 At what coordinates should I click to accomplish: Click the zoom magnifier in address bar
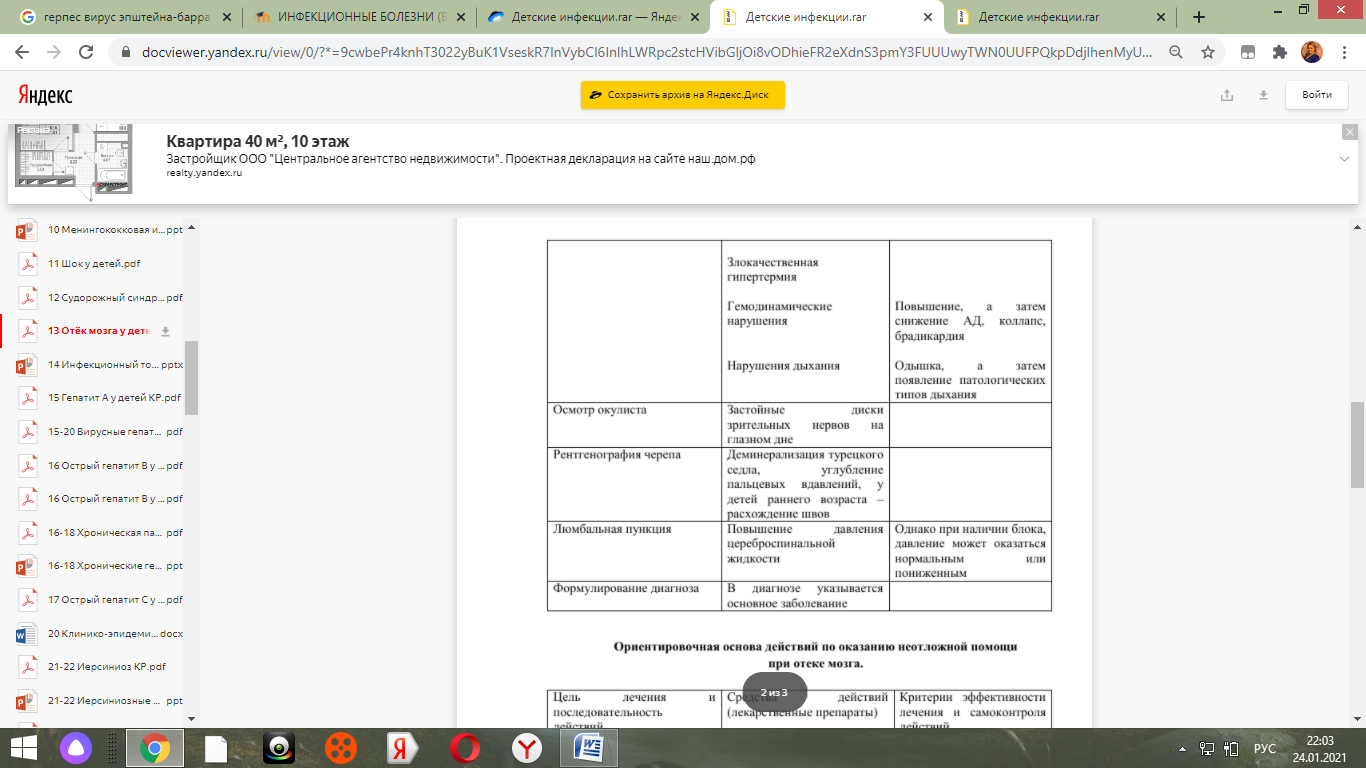[x=1176, y=52]
